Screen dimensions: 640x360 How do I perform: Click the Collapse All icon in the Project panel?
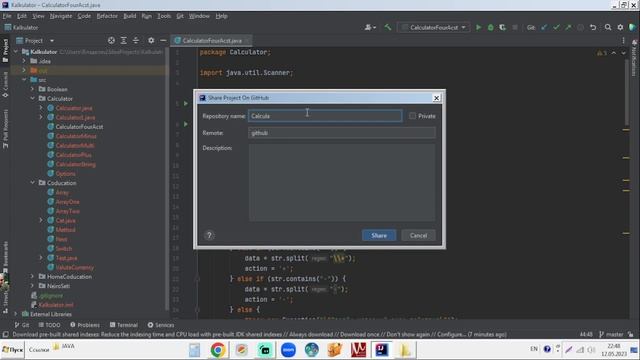(x=136, y=40)
